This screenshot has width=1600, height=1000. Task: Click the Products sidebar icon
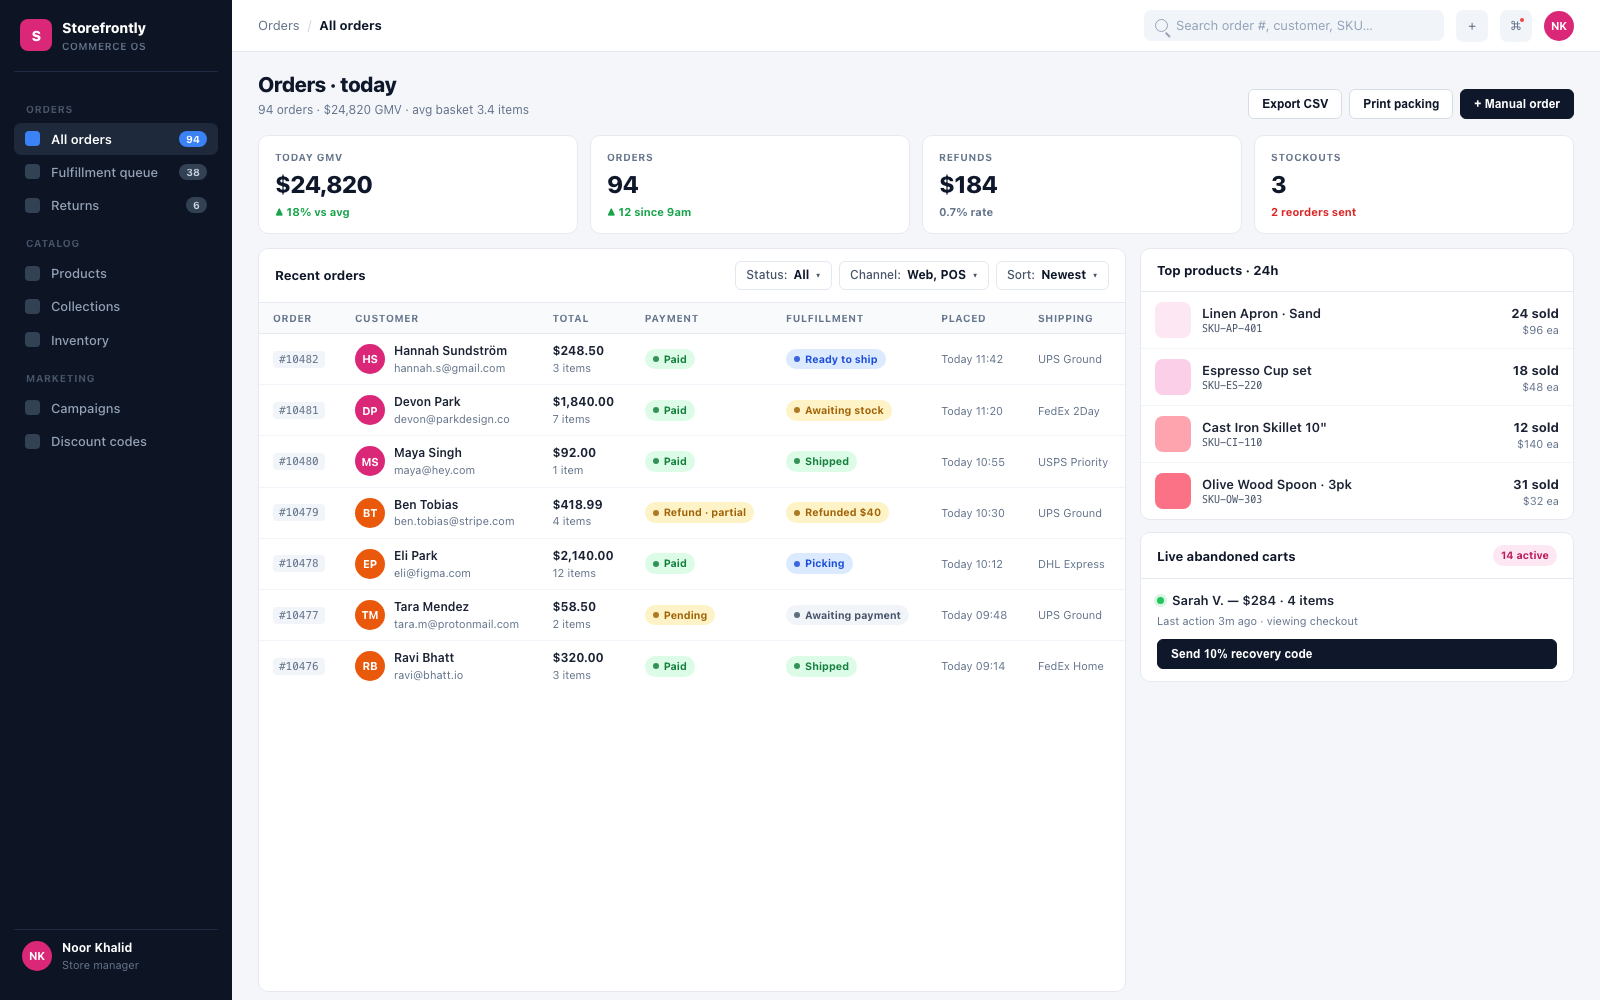point(33,273)
